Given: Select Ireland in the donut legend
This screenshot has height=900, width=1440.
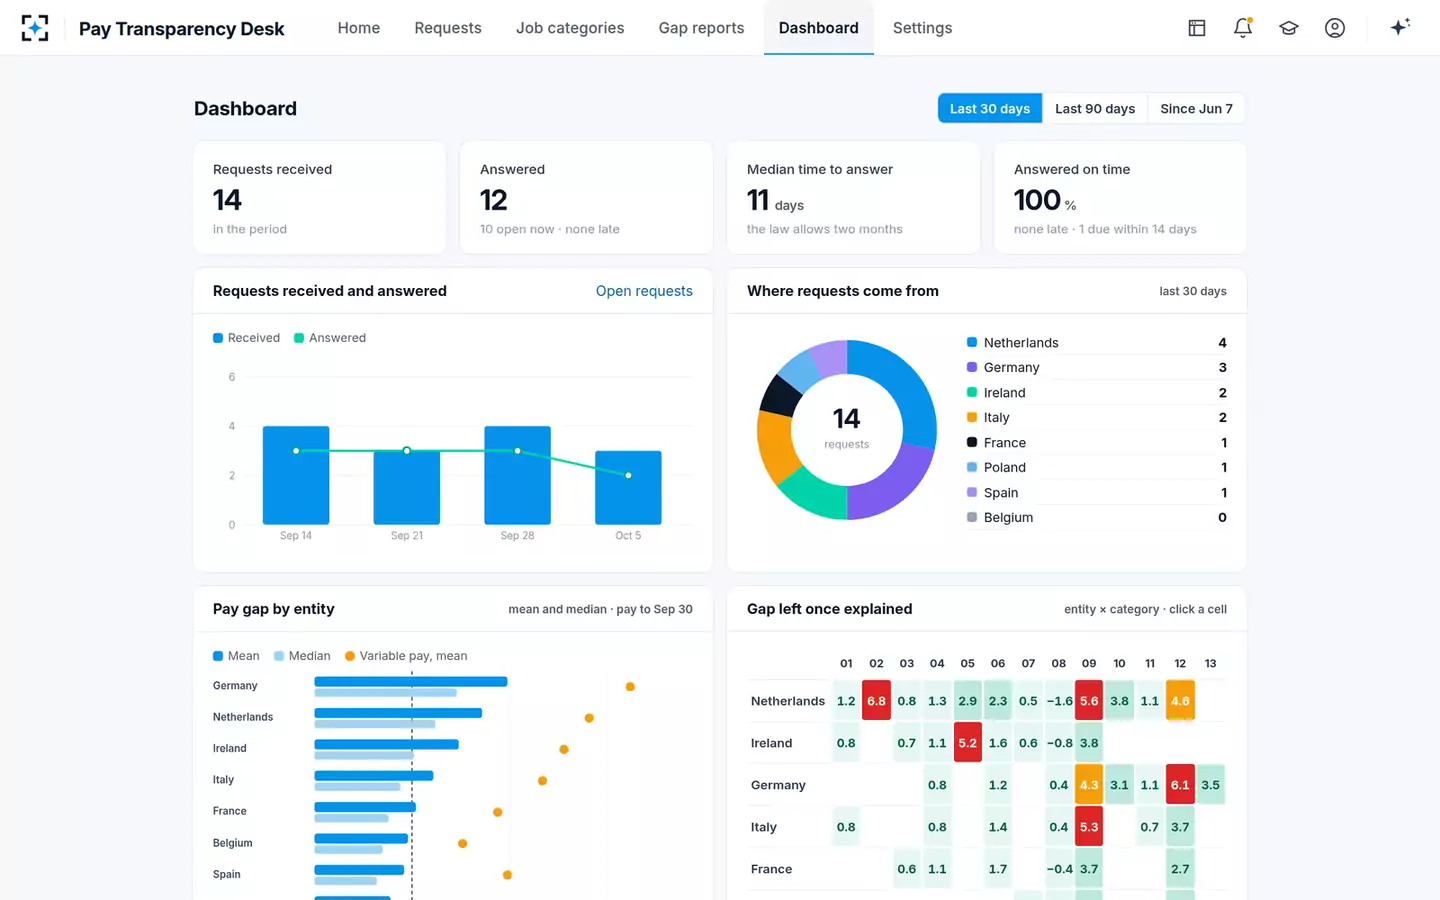Looking at the screenshot, I should pyautogui.click(x=1097, y=393).
